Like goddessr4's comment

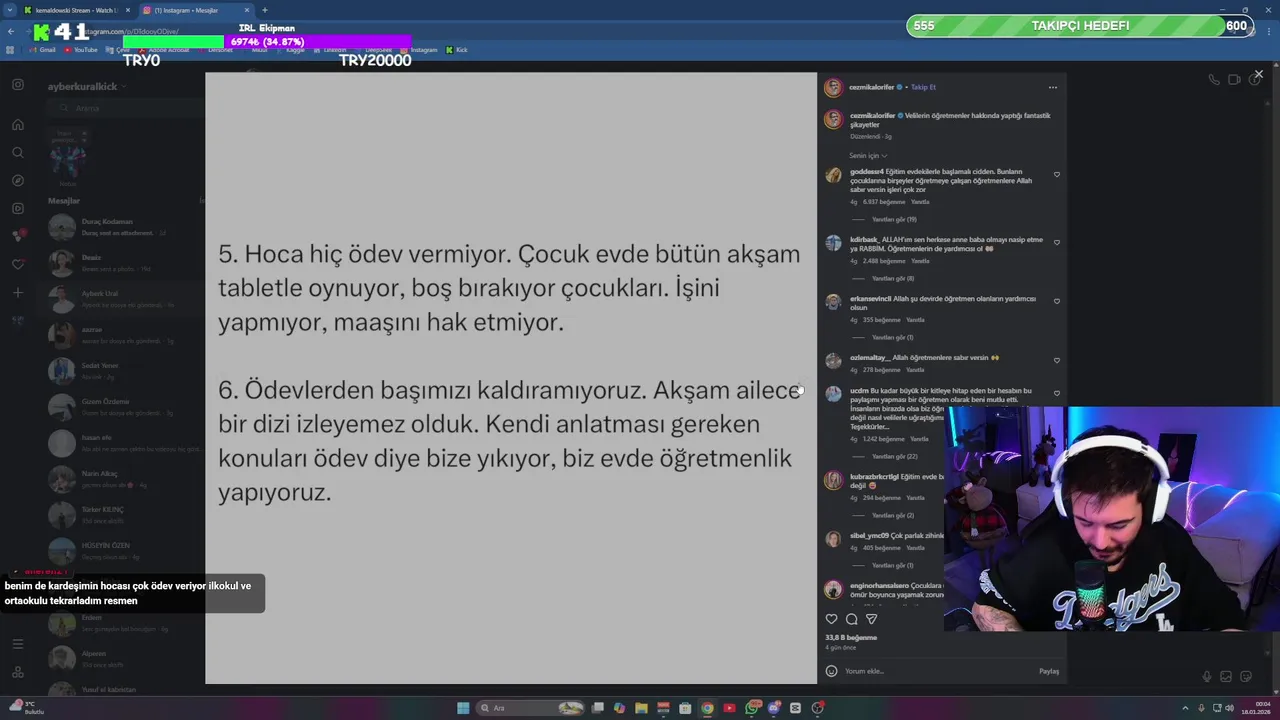(1057, 175)
